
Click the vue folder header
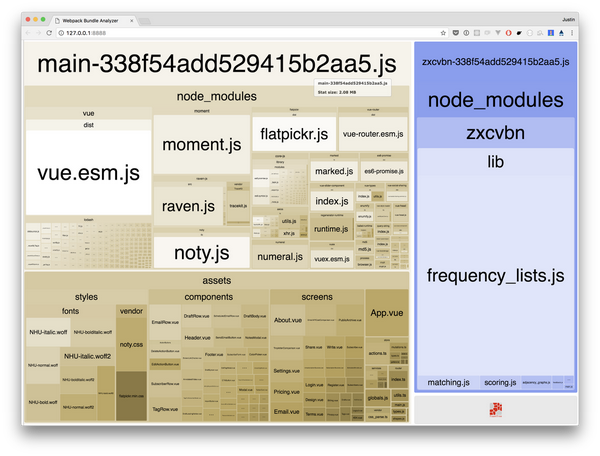[x=88, y=113]
